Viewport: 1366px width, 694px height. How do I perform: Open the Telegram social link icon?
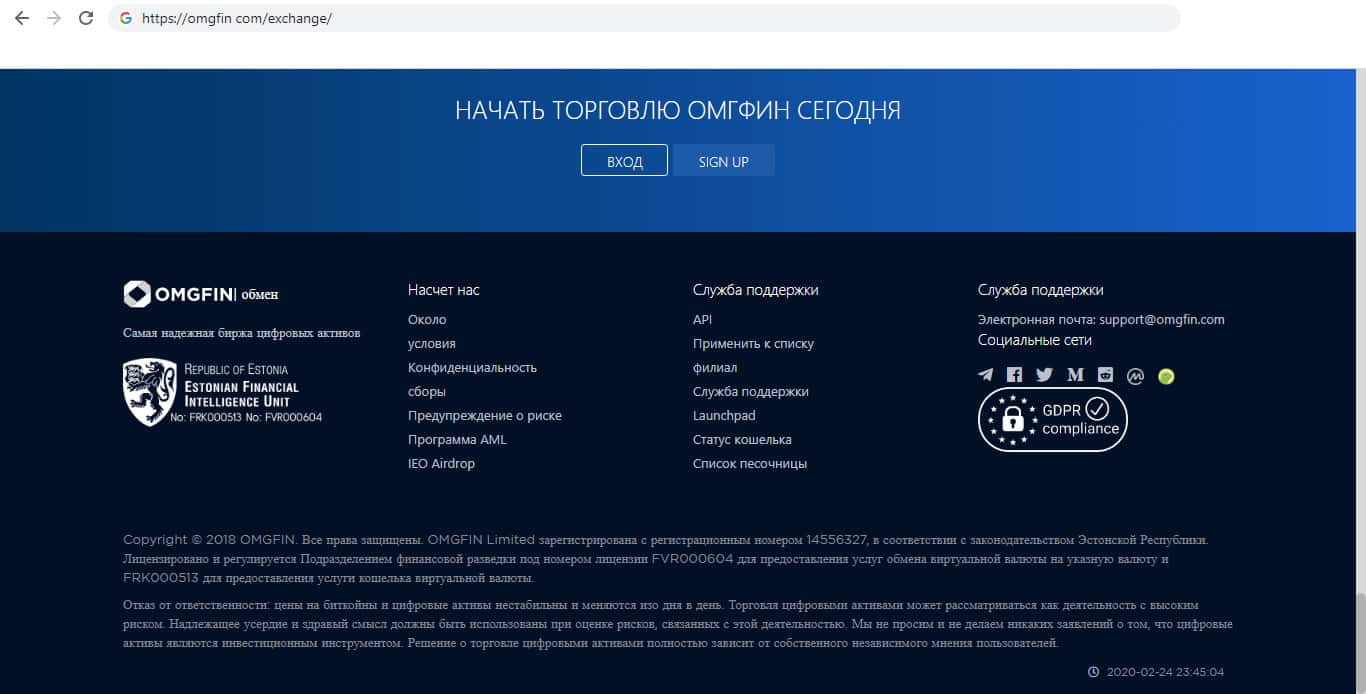pyautogui.click(x=986, y=375)
